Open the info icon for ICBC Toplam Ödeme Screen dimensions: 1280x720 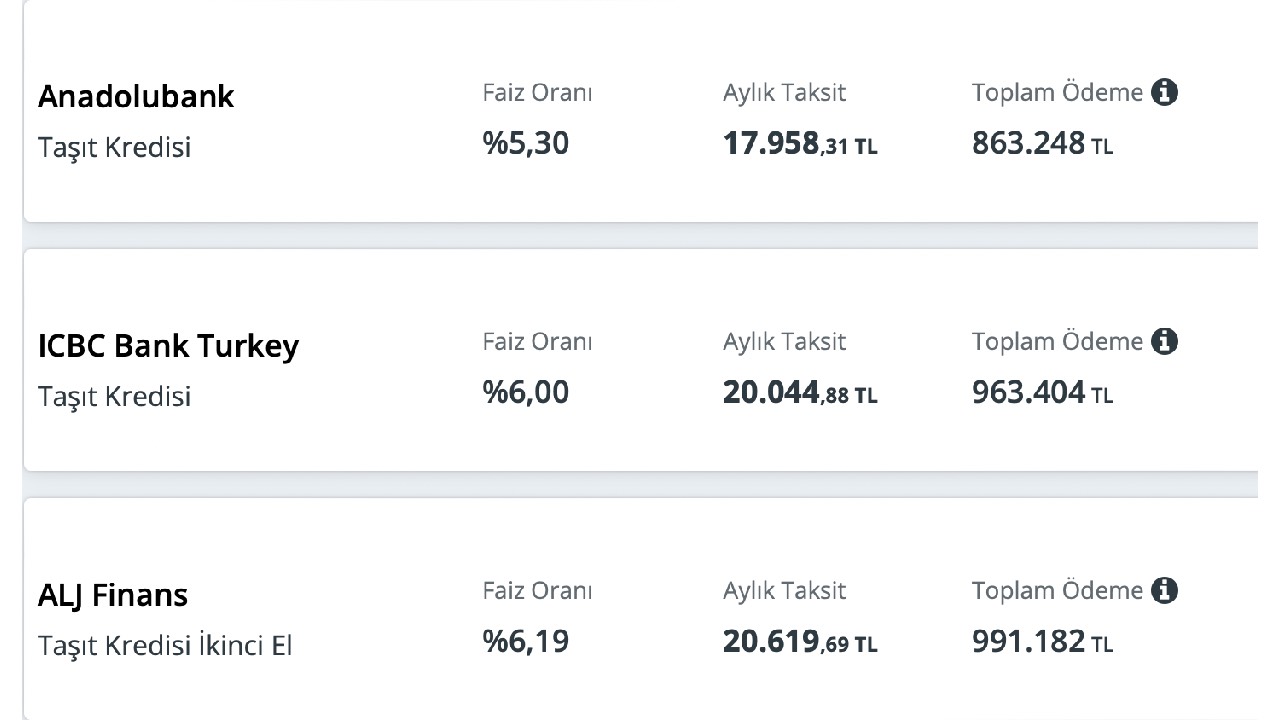pos(1164,342)
